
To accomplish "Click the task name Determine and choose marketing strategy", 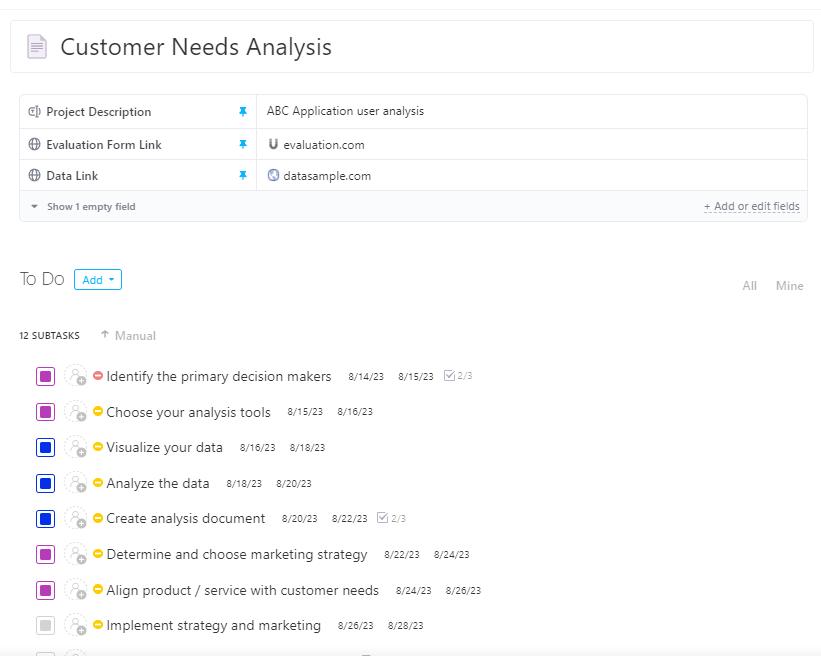I will (237, 554).
